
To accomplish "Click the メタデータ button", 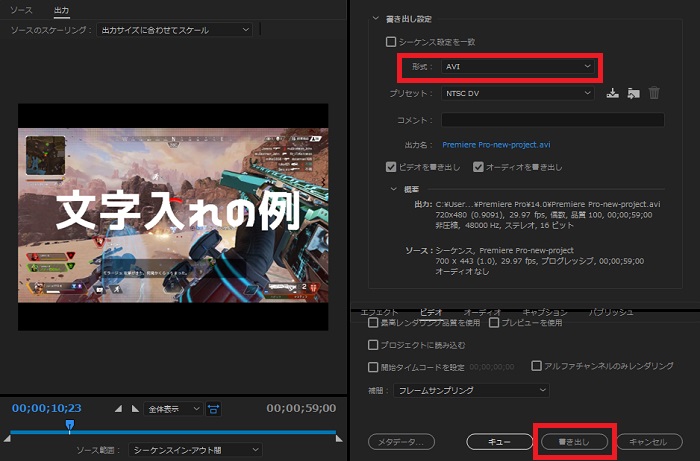I will [x=401, y=442].
